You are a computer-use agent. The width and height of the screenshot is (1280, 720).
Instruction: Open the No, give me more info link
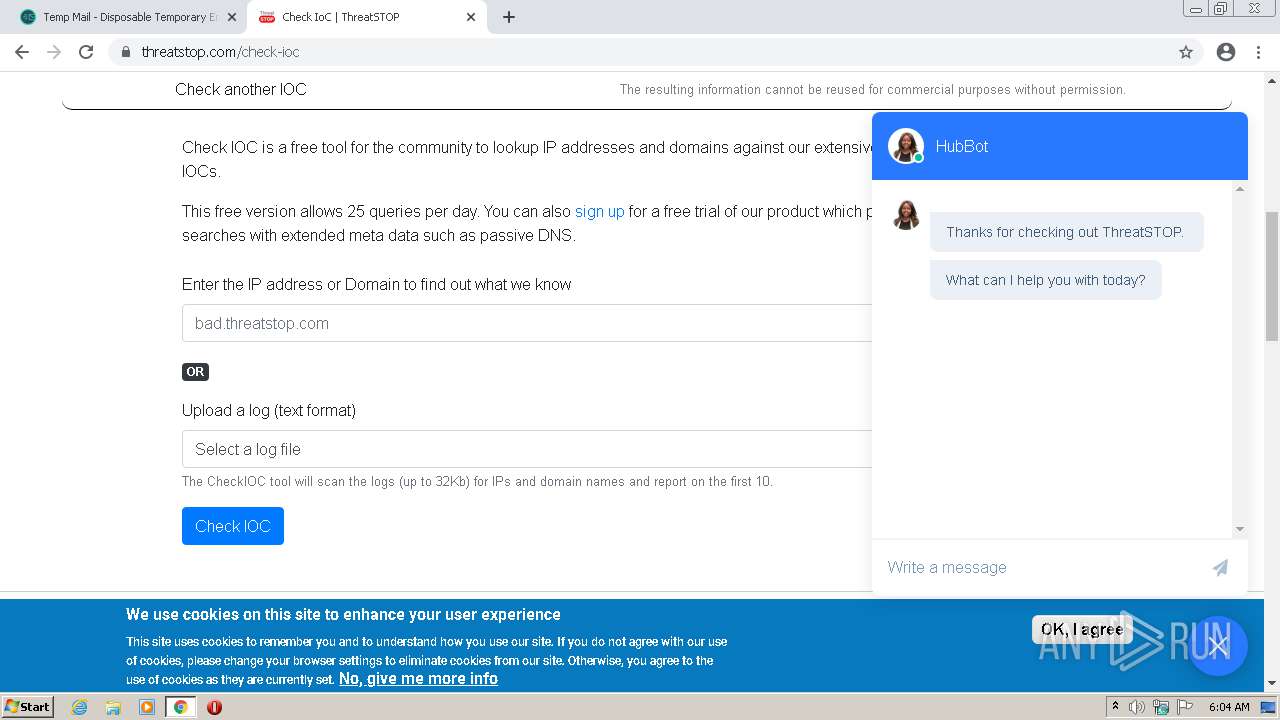coord(418,678)
